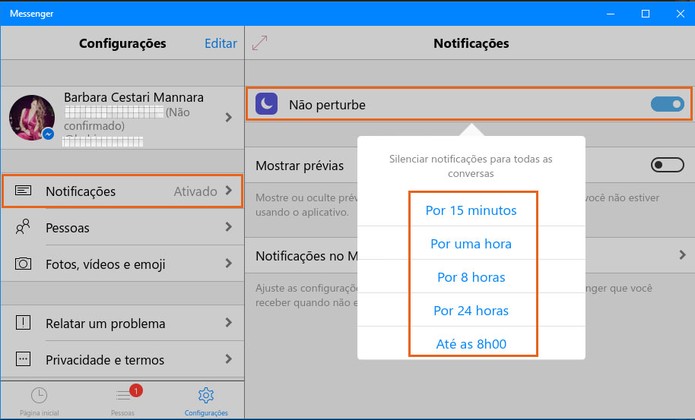Click the camera icon for Fotos, vídeos e emoji
Viewport: 695px width, 420px height.
click(23, 264)
